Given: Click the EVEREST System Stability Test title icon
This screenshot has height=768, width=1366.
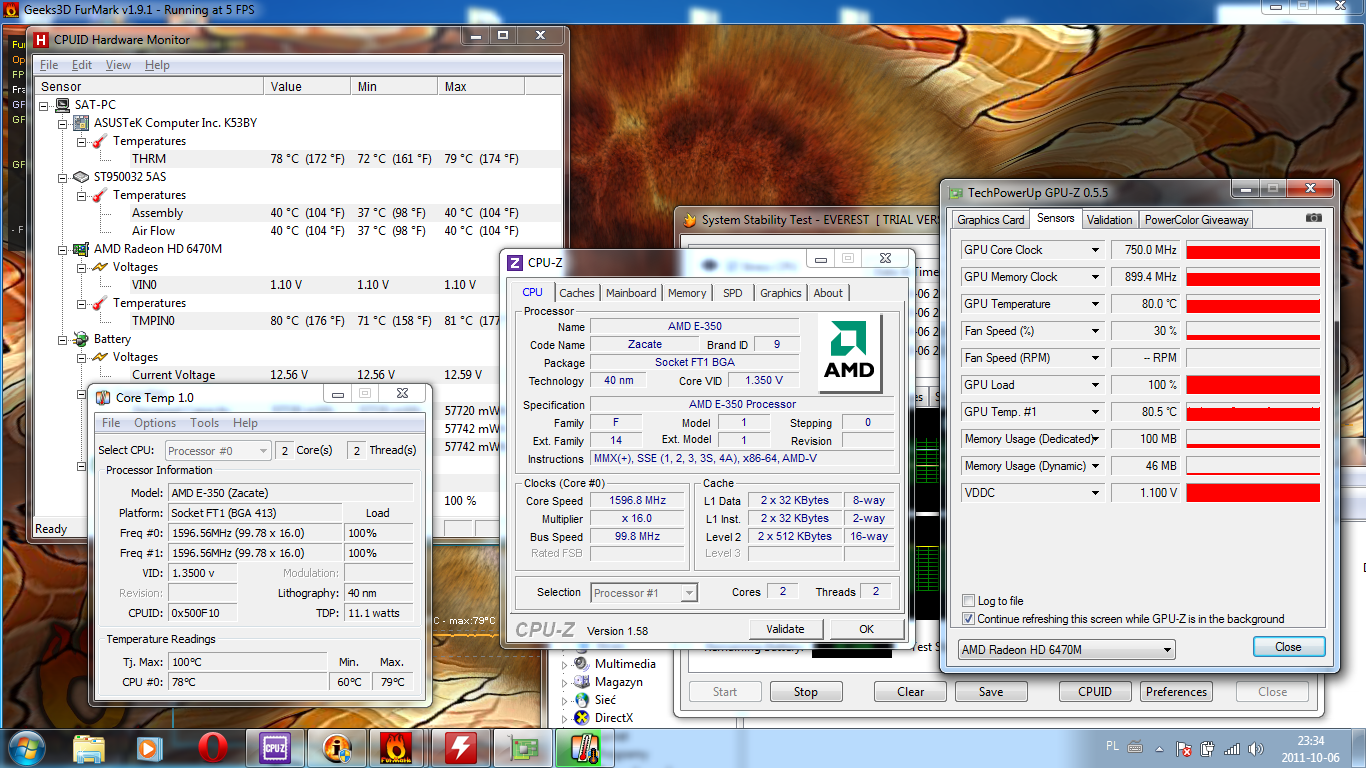Looking at the screenshot, I should 689,220.
